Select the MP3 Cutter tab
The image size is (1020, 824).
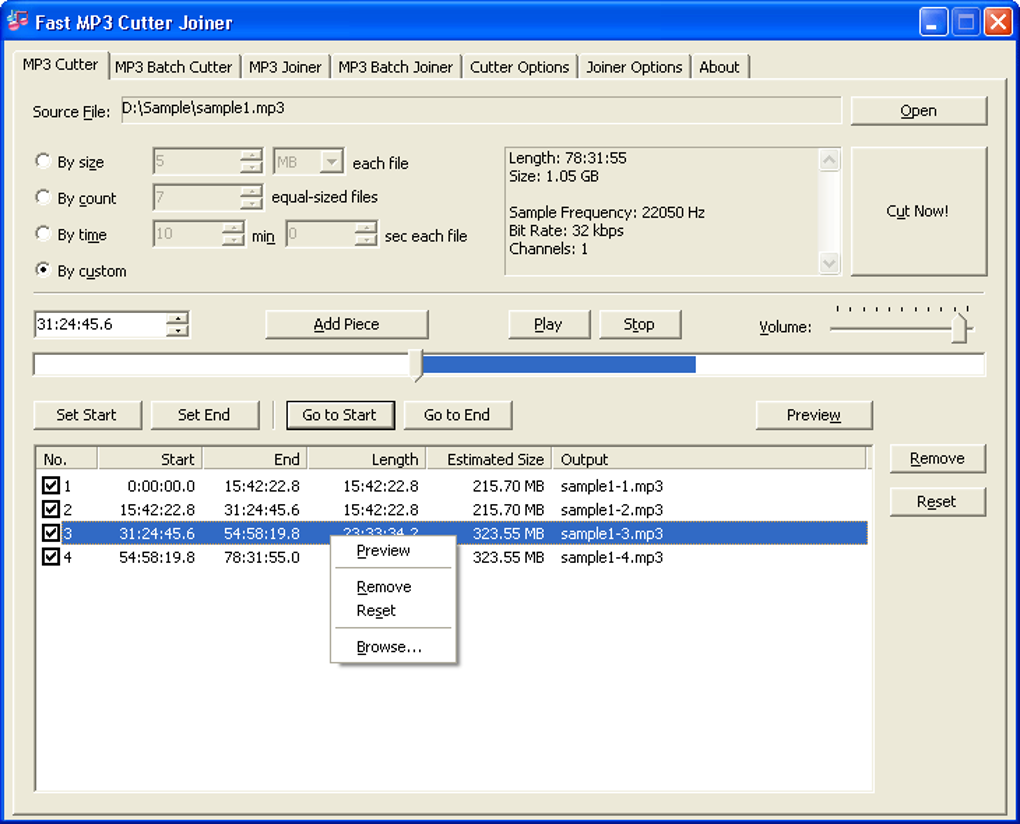click(x=60, y=64)
